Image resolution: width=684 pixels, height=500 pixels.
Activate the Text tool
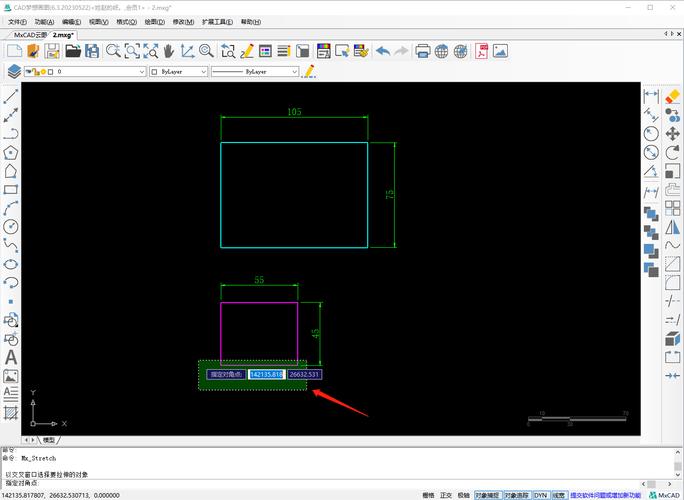(11, 357)
